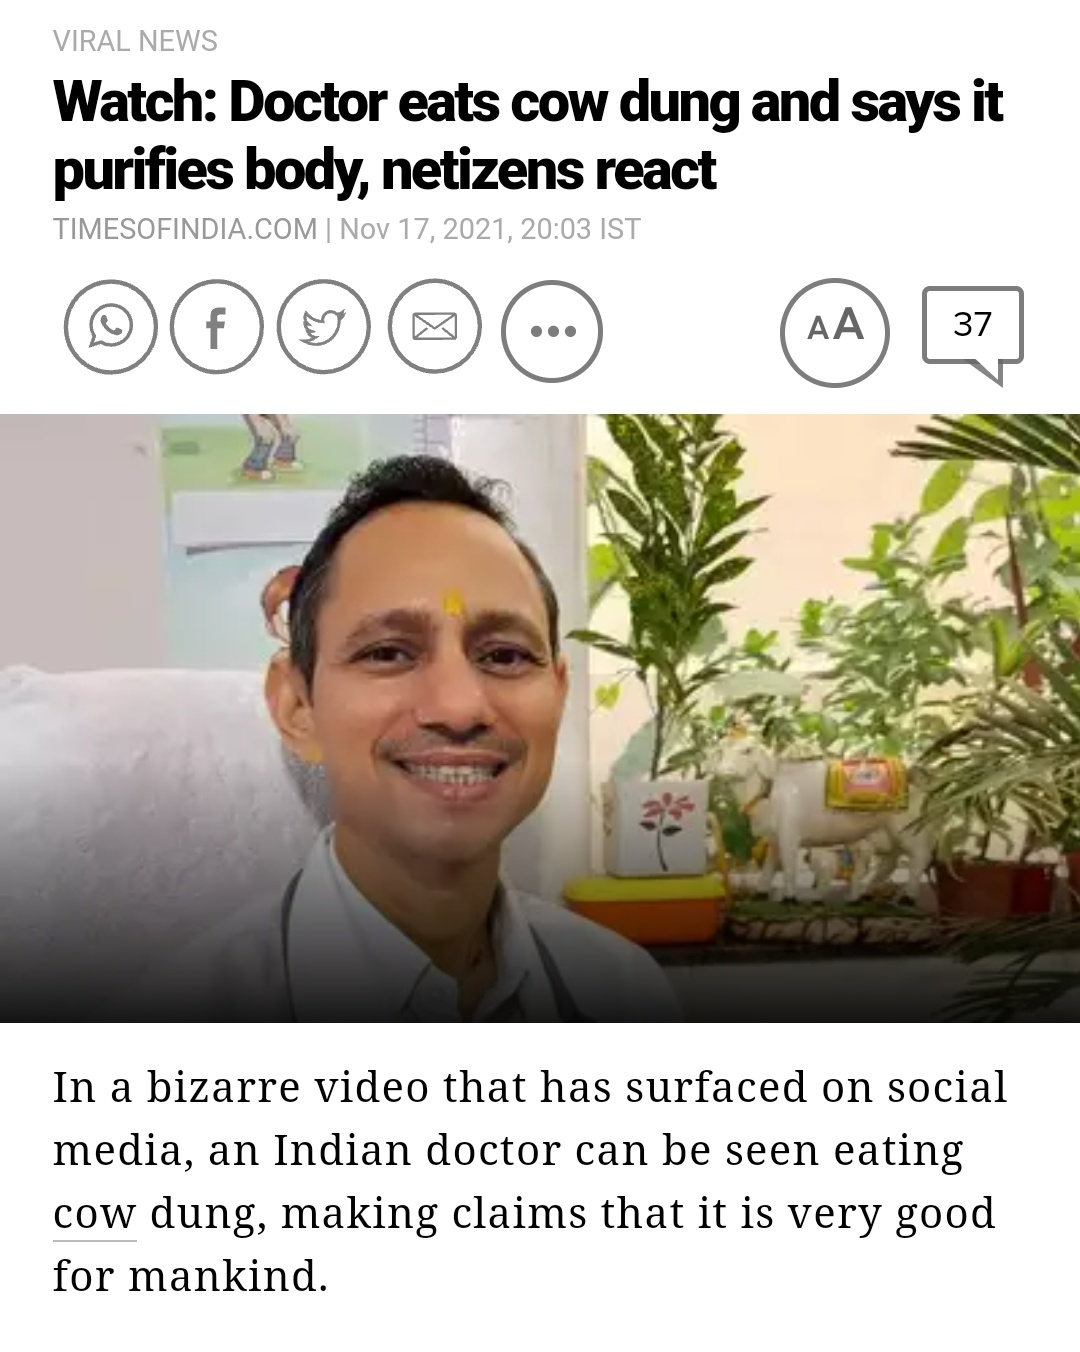Viewport: 1080px width, 1352px height.
Task: Open more sharing options ellipsis
Action: tap(552, 331)
